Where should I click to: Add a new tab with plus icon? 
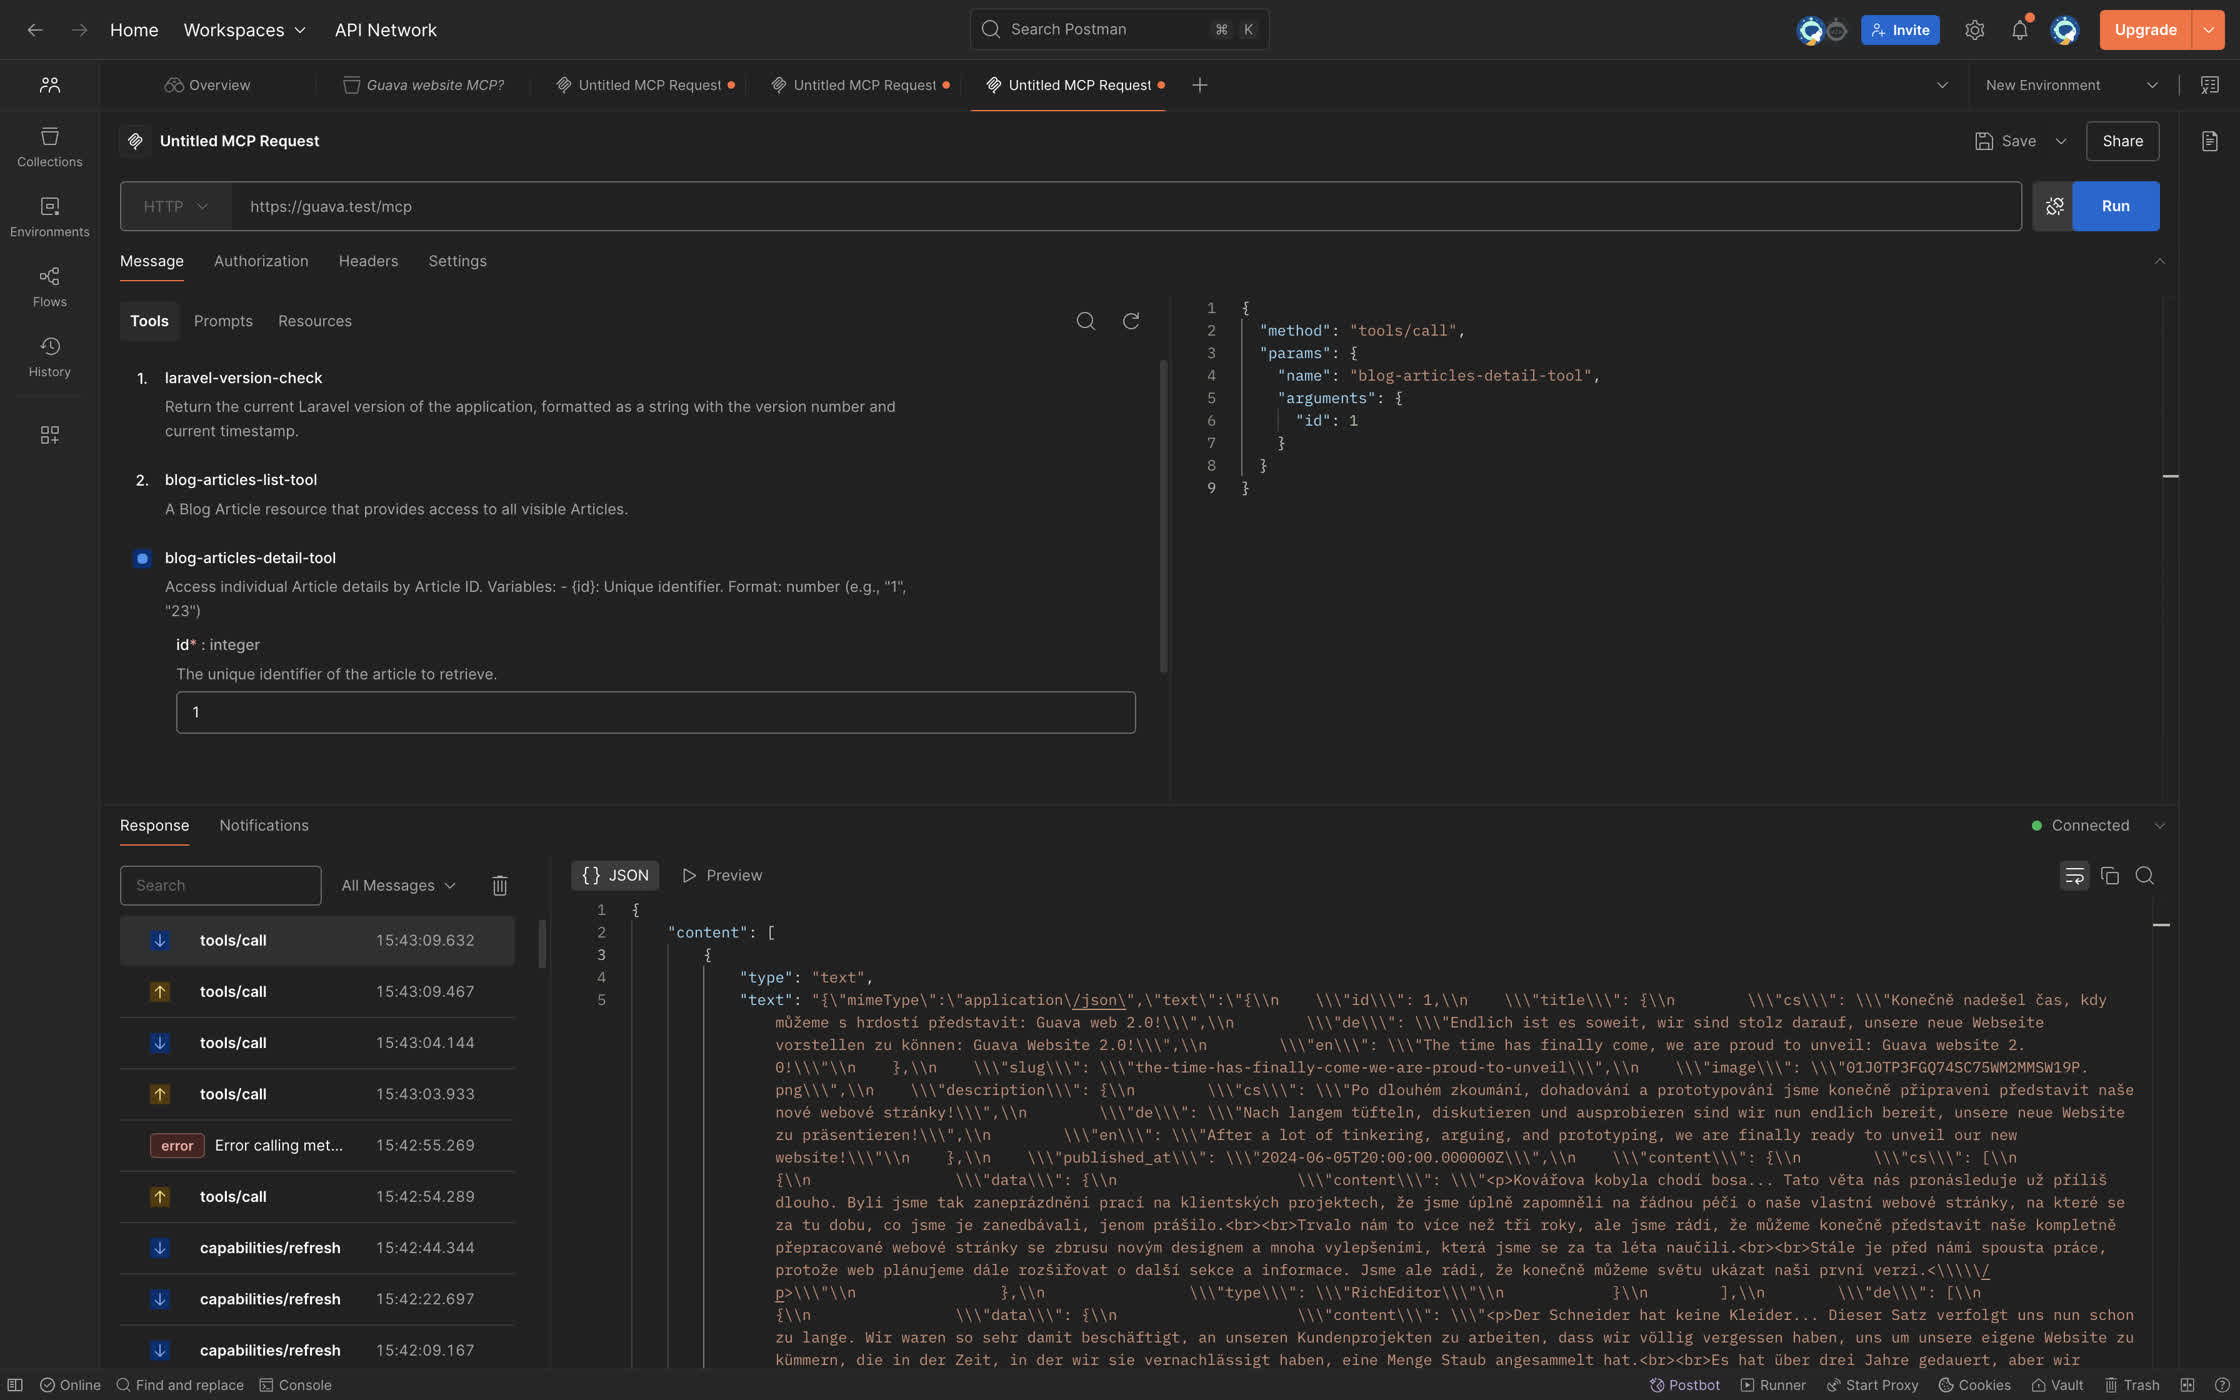click(x=1199, y=85)
